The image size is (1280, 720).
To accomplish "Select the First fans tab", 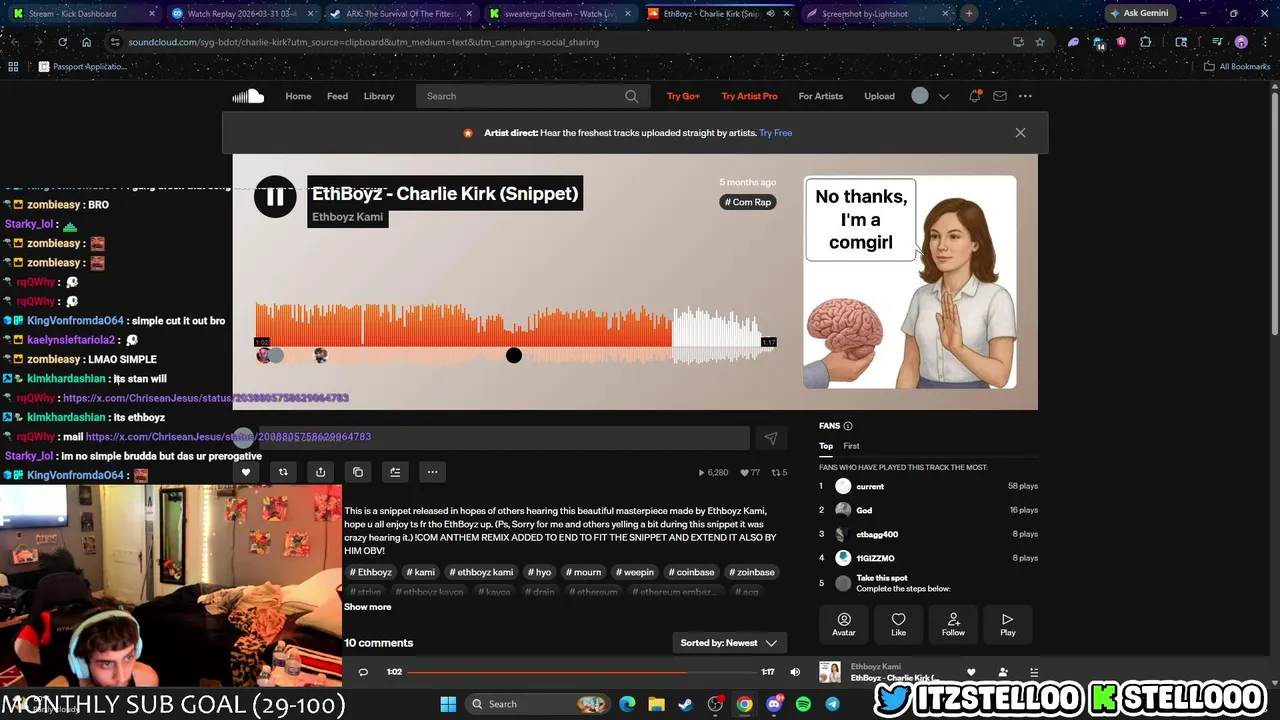I will pyautogui.click(x=851, y=446).
